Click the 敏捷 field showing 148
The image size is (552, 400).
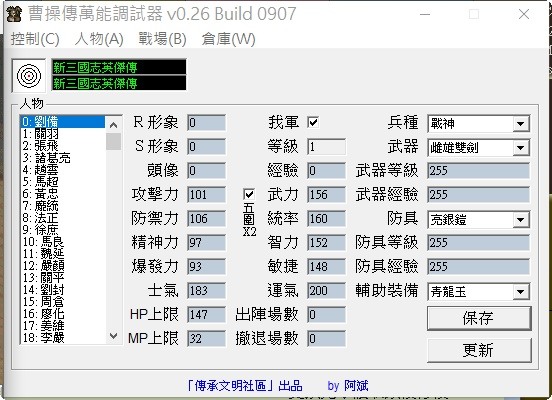327,267
